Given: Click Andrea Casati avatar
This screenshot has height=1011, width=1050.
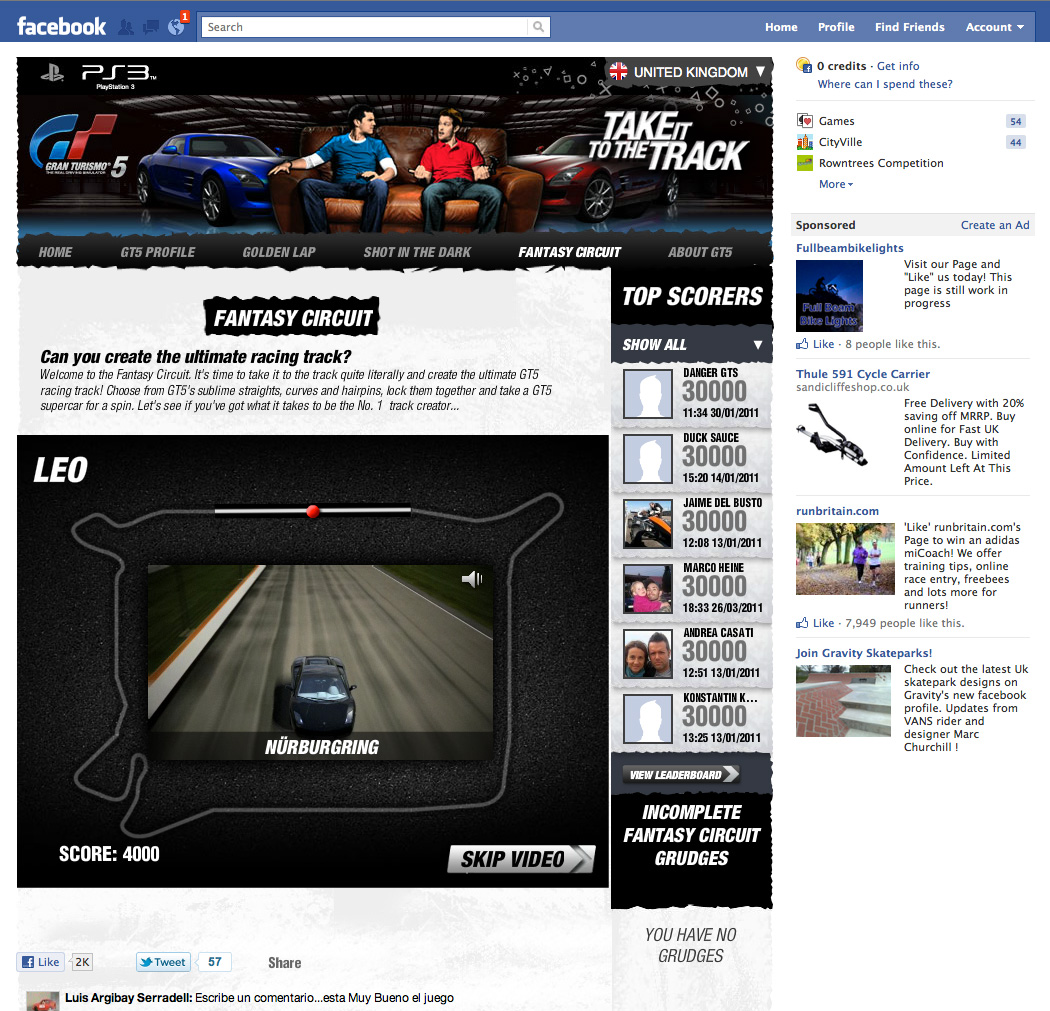Looking at the screenshot, I should pyautogui.click(x=648, y=653).
